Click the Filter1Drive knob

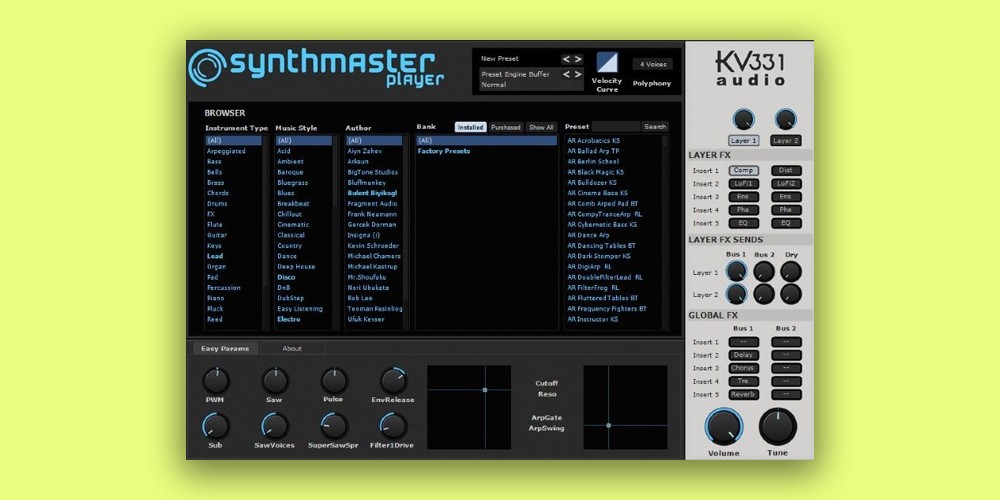(392, 426)
